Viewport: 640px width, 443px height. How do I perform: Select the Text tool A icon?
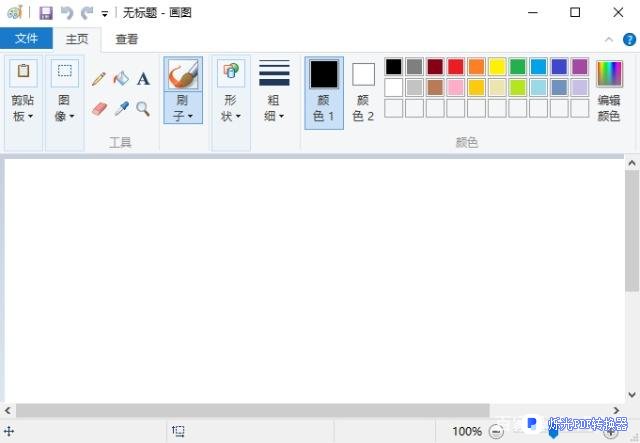point(143,78)
